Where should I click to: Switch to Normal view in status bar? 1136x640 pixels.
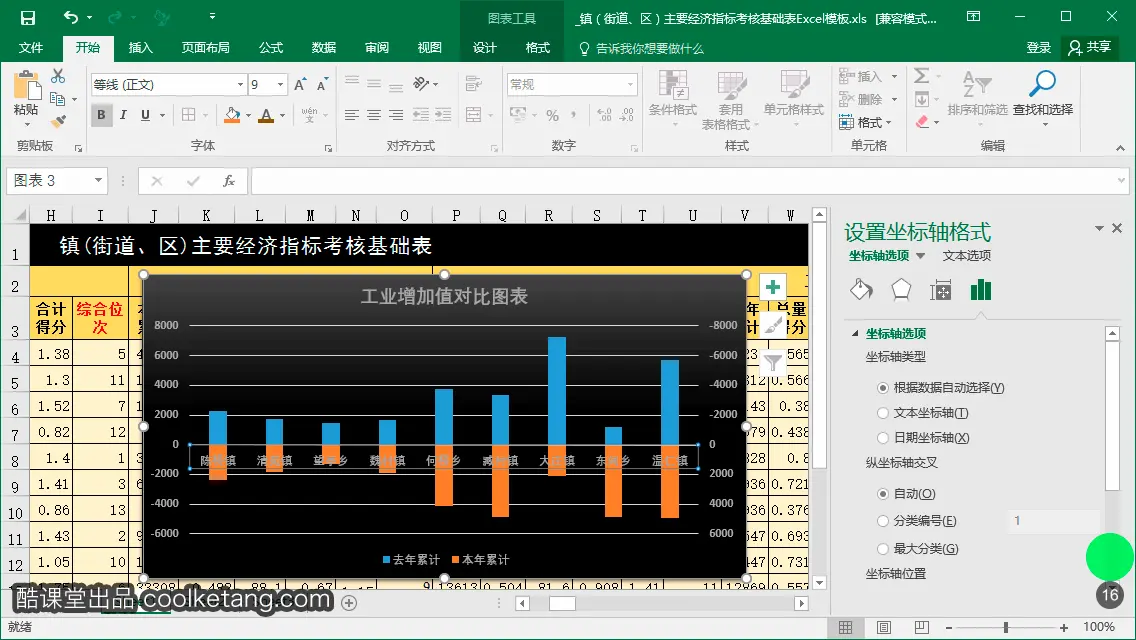click(845, 628)
